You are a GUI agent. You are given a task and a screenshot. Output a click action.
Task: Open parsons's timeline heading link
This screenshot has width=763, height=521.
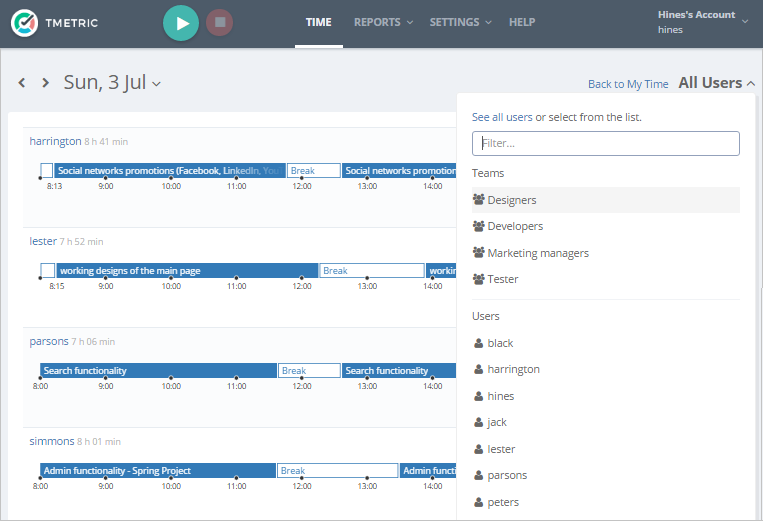point(49,341)
